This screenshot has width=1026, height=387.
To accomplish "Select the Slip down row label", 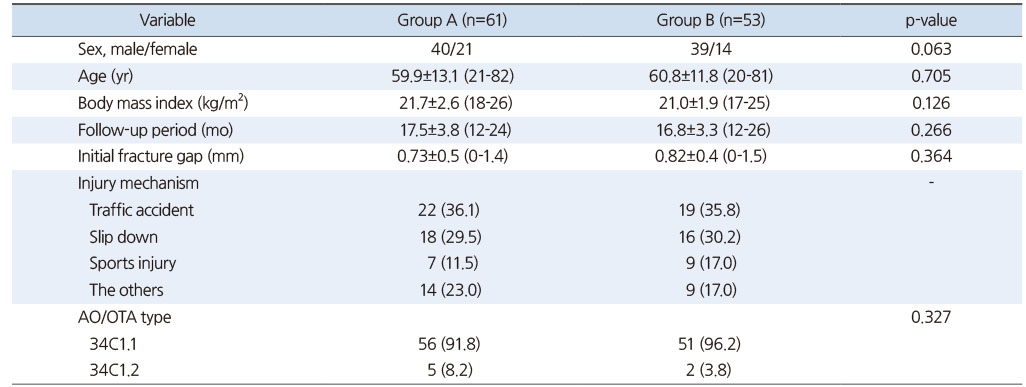I will pos(124,237).
